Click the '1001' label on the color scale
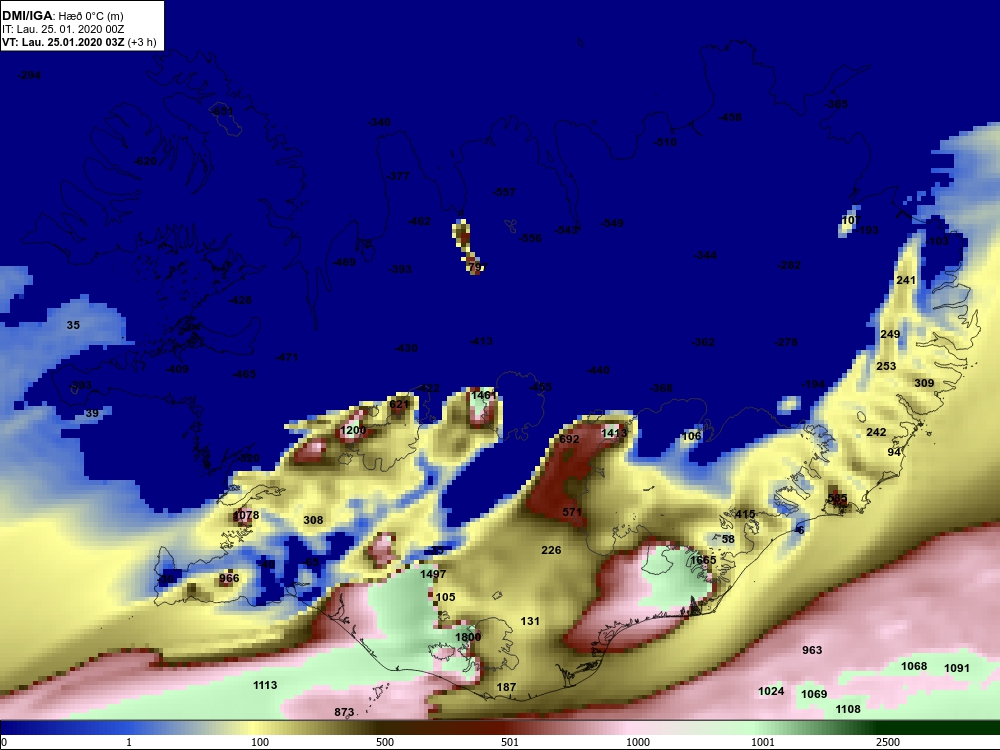This screenshot has height=750, width=1000. [762, 742]
